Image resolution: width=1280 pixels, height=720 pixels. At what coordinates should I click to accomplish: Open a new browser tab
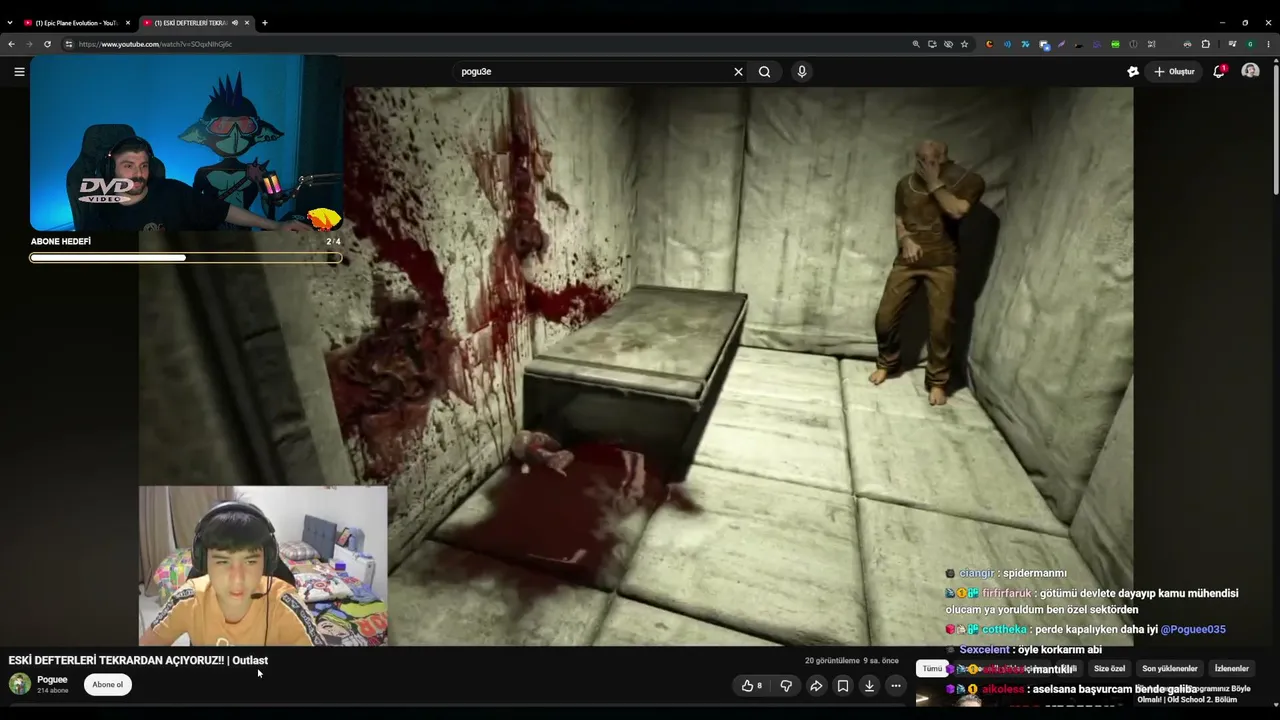[264, 22]
